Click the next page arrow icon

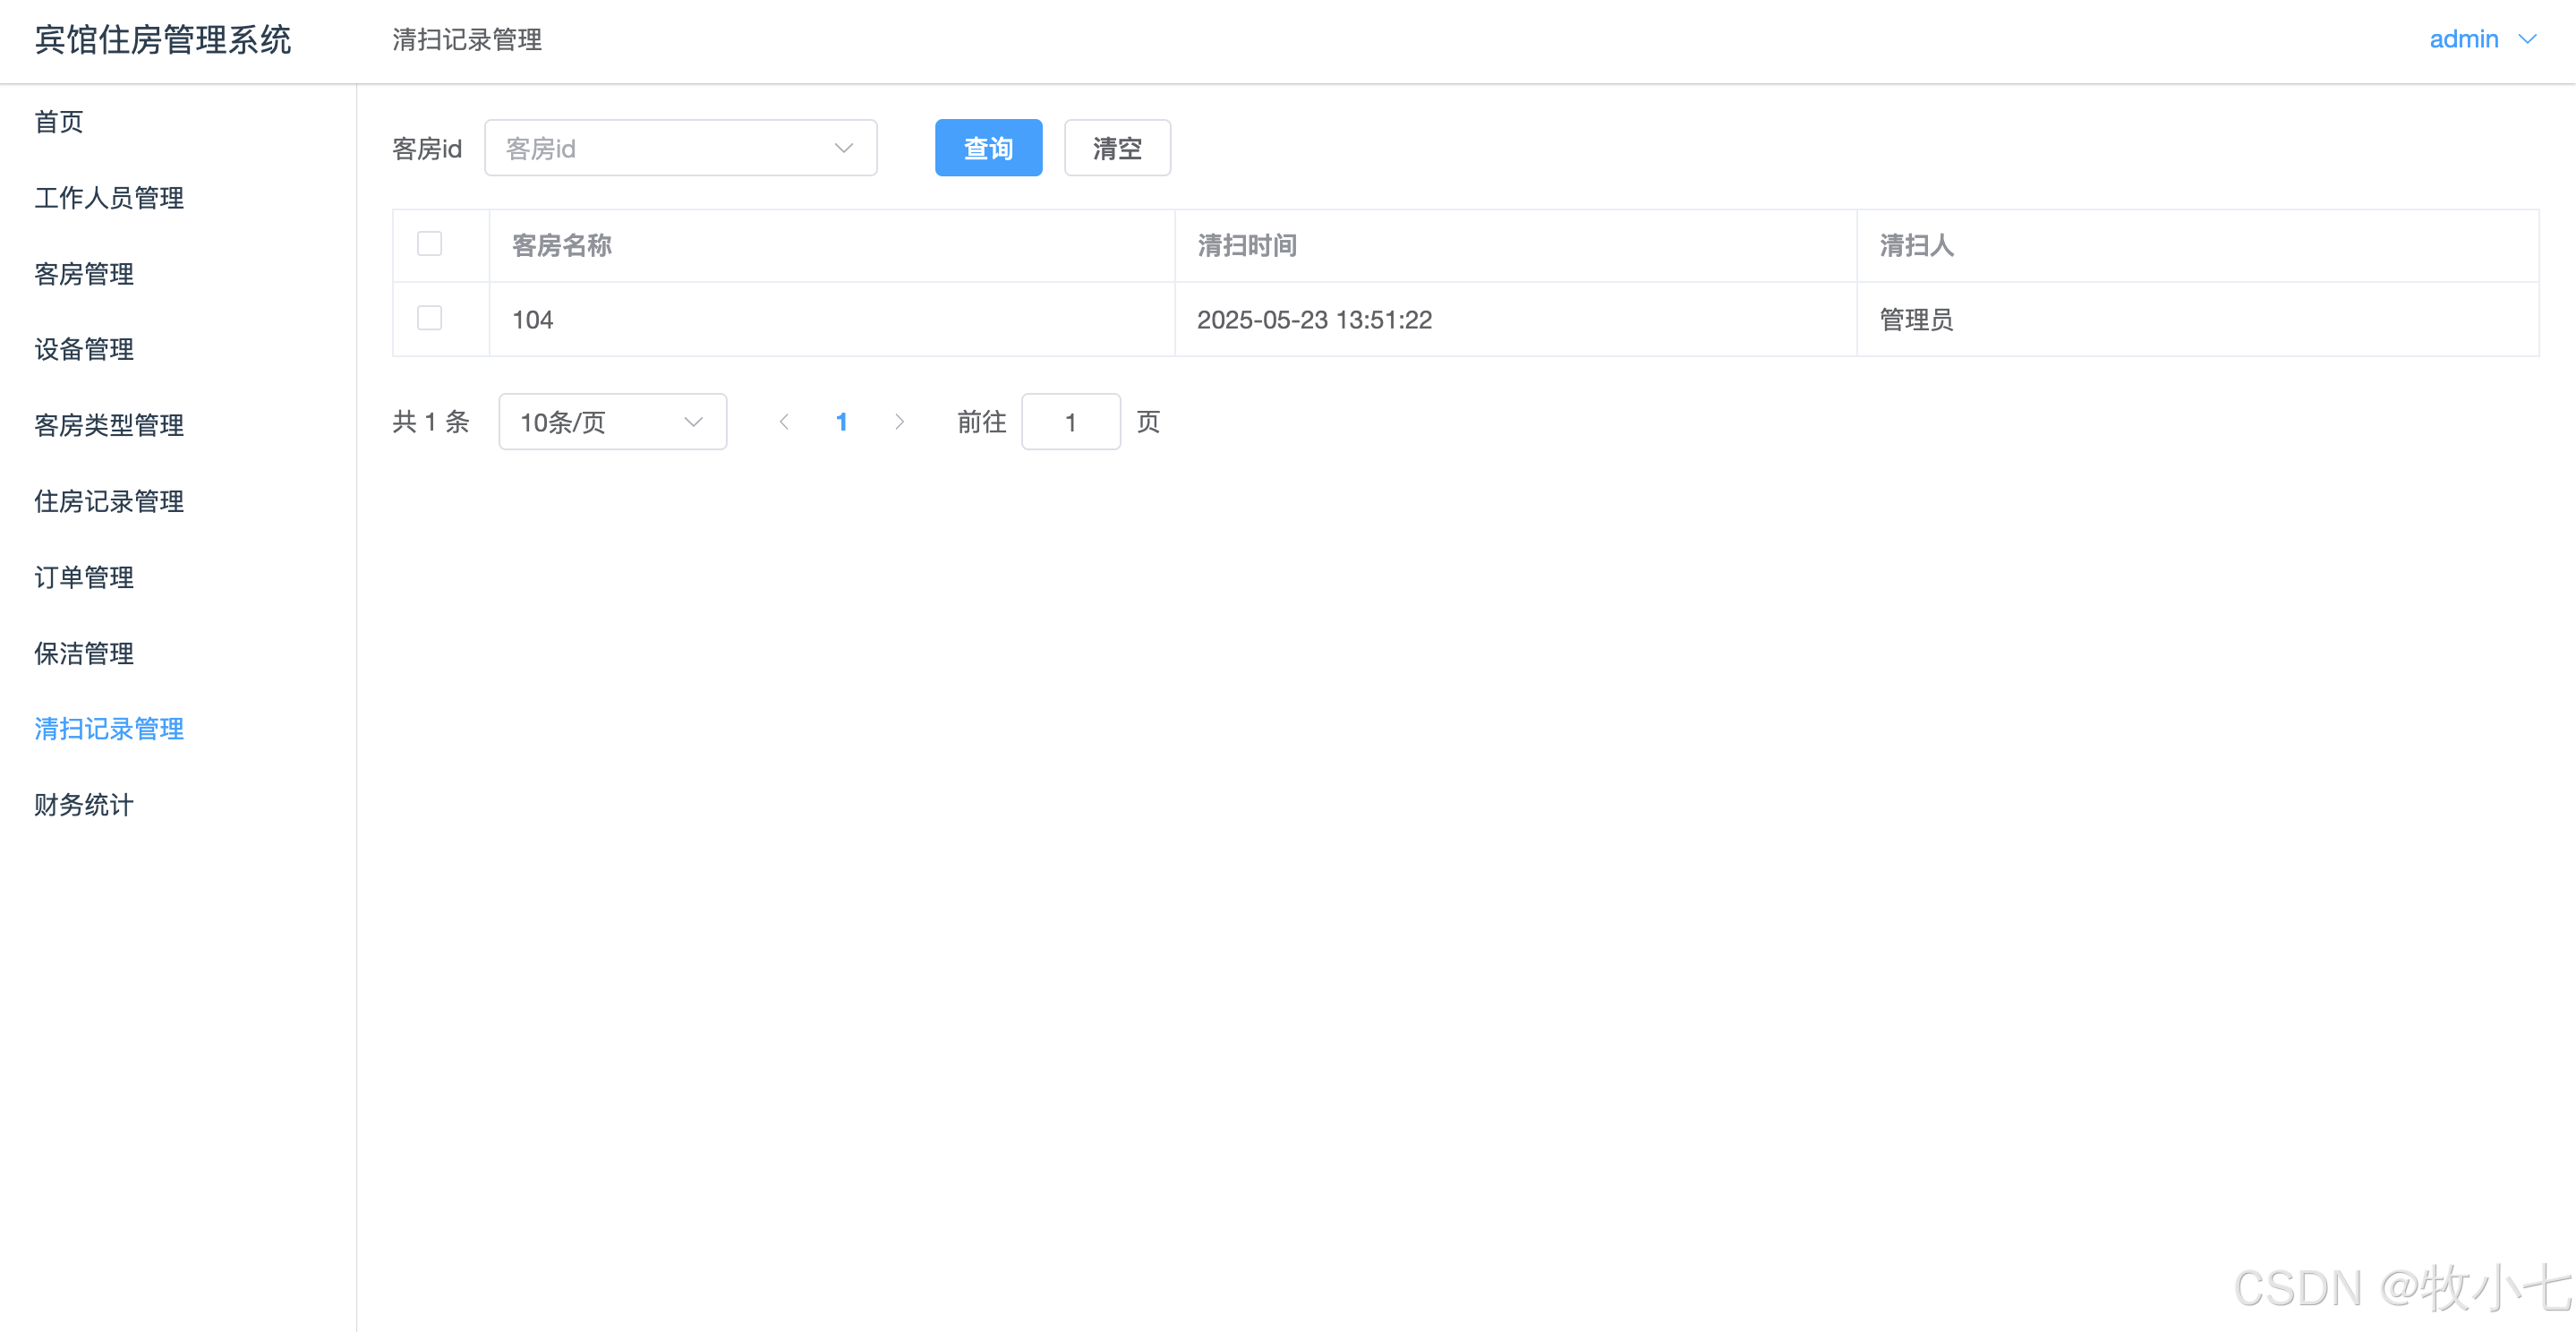pos(899,422)
